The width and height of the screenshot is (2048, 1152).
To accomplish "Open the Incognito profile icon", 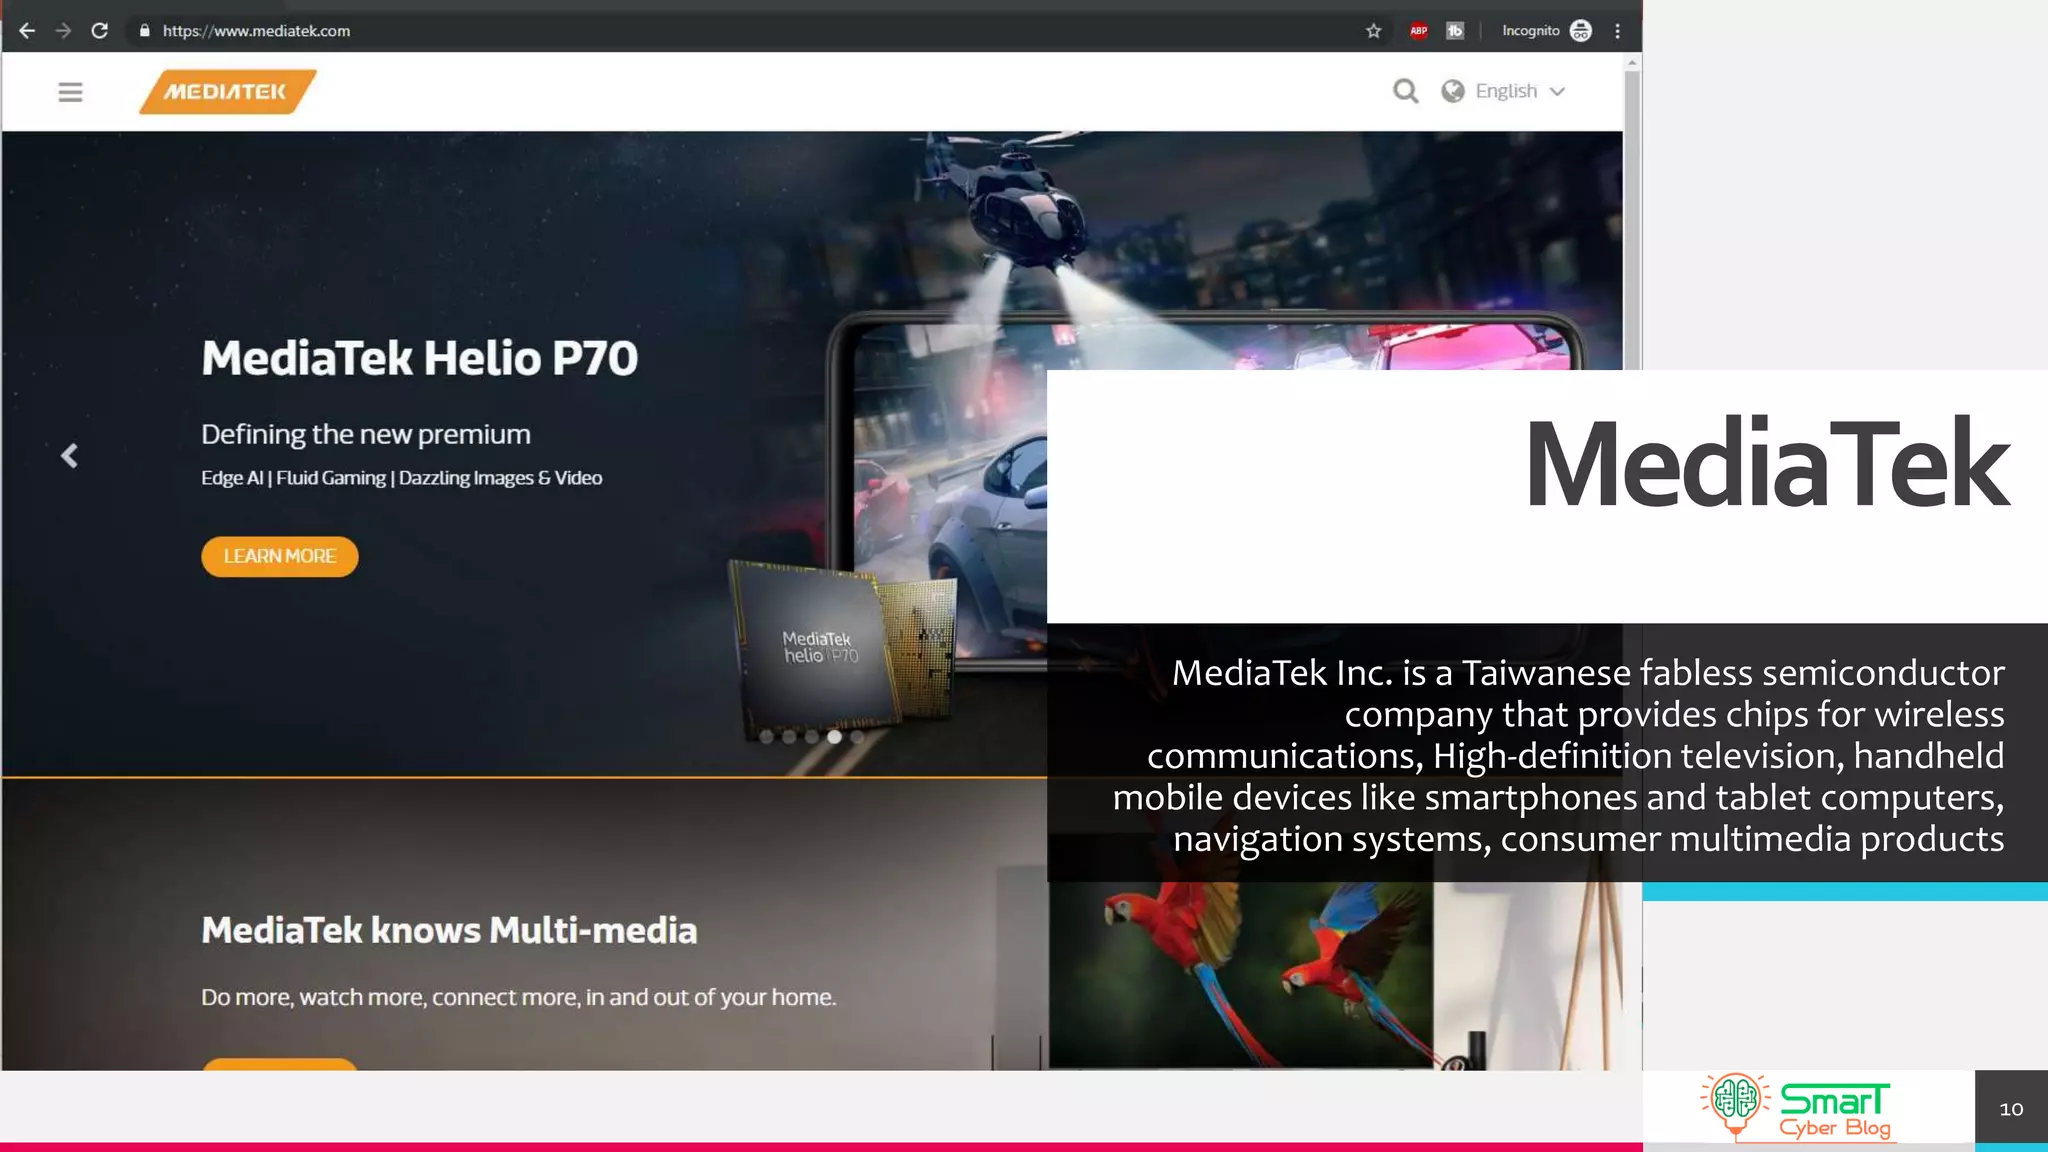I will pos(1580,31).
